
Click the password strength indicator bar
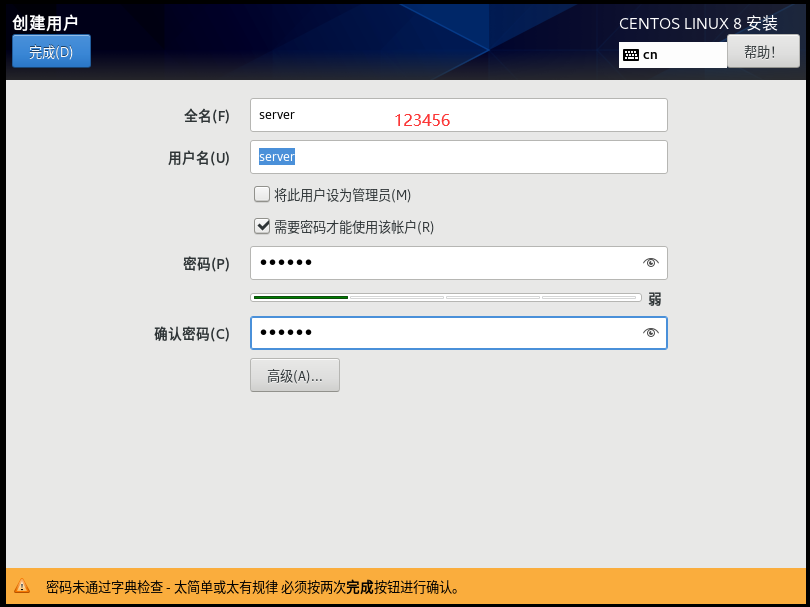click(445, 297)
